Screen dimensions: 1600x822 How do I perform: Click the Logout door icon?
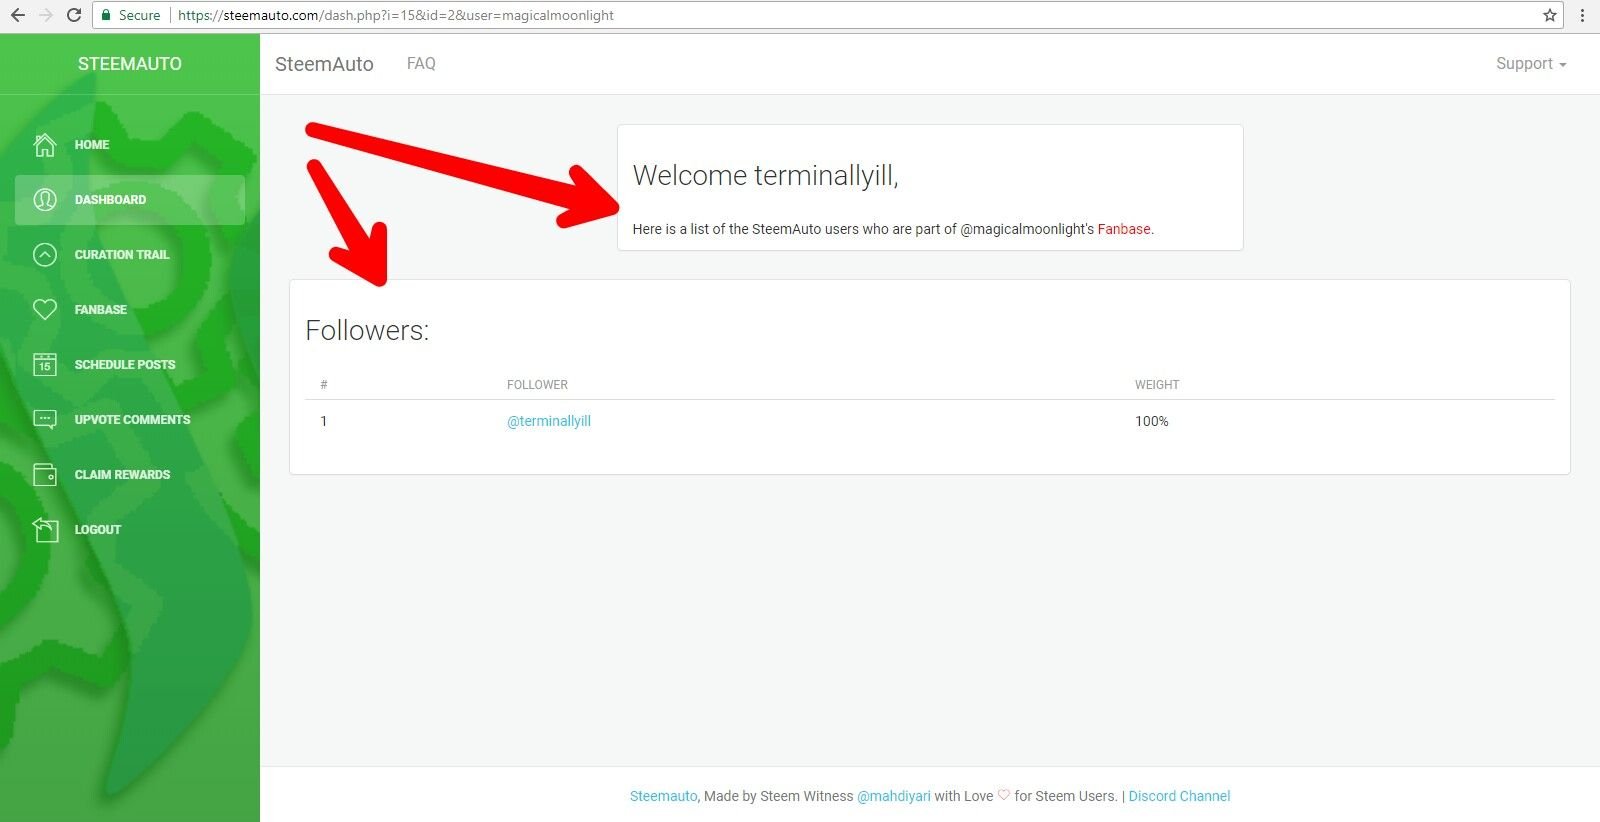(45, 530)
